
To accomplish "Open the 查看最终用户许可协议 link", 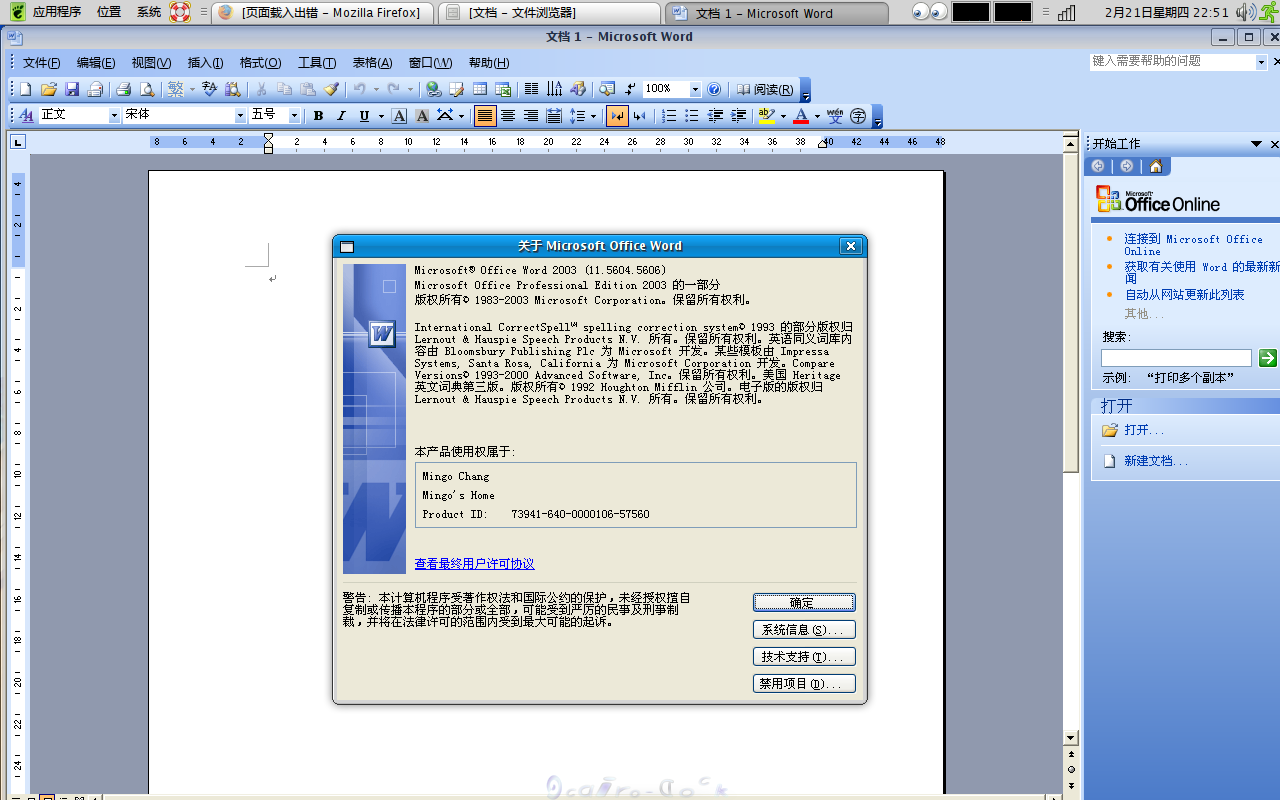I will point(474,564).
